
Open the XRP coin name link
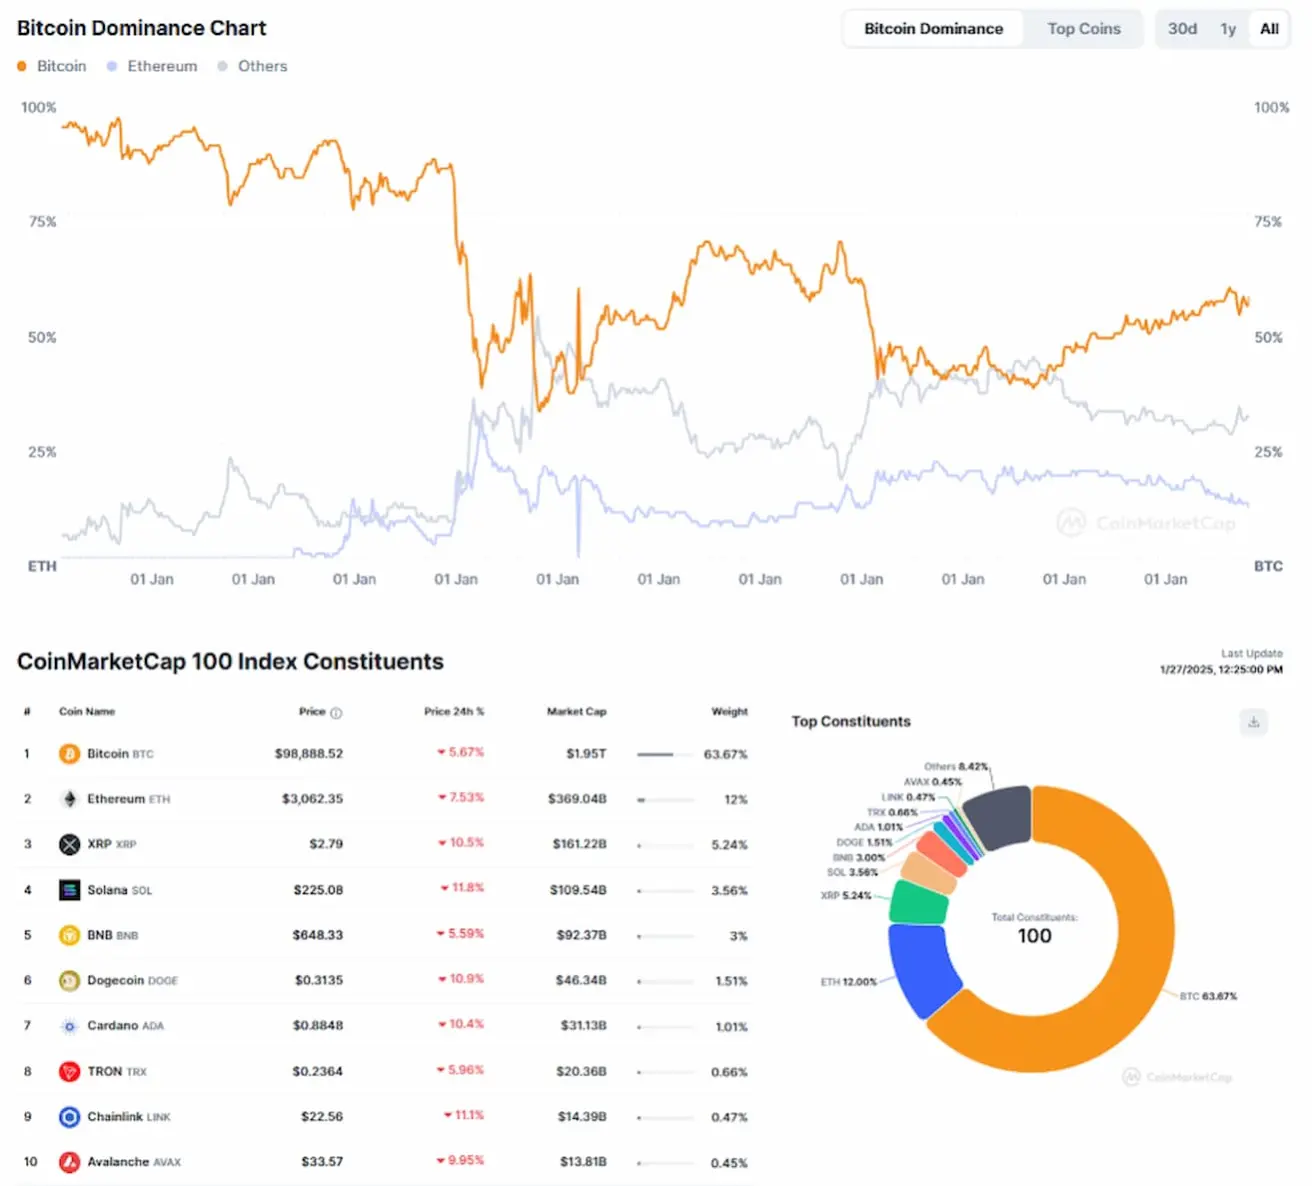111,845
